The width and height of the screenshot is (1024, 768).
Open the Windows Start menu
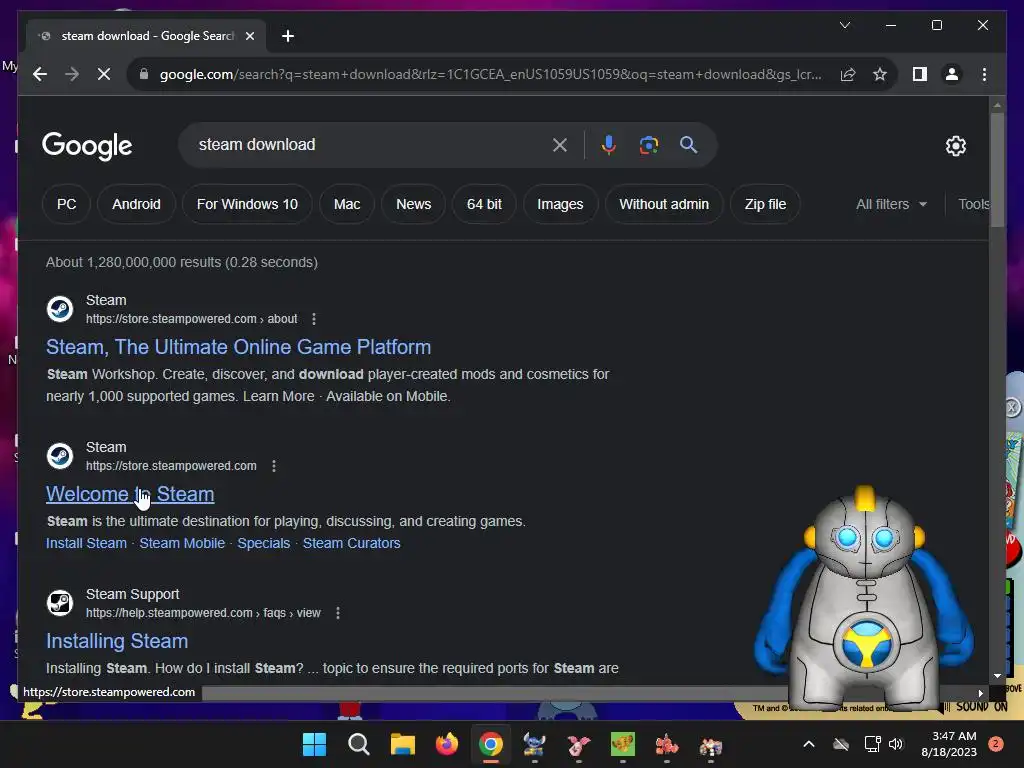[314, 744]
